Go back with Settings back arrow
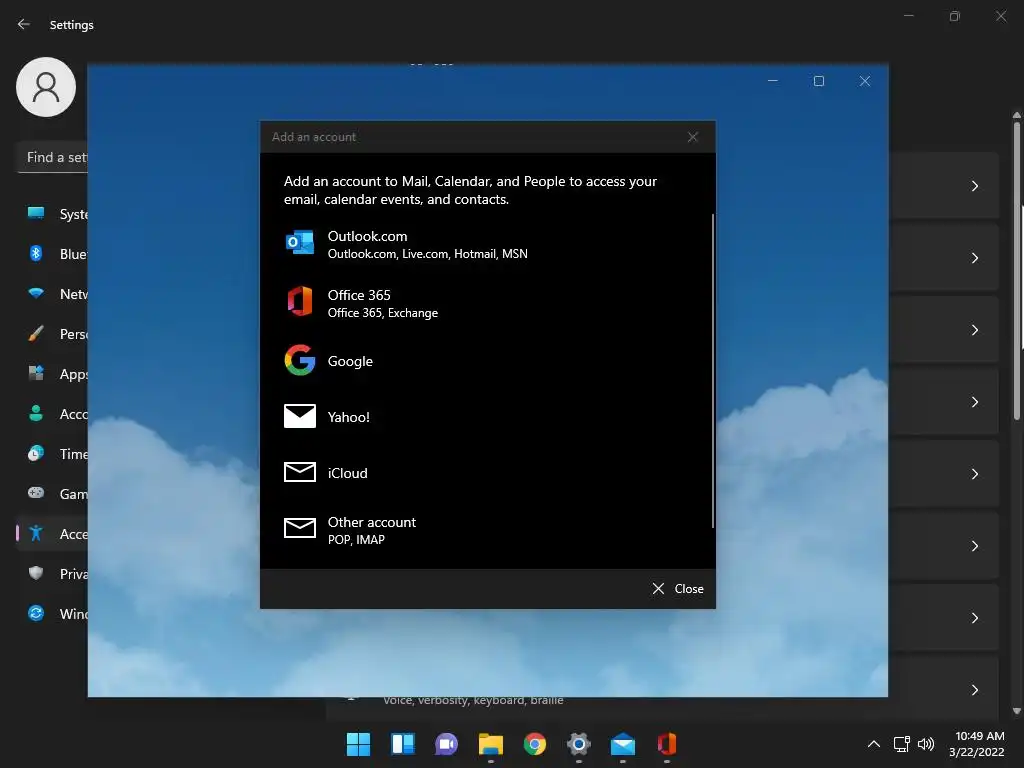This screenshot has width=1024, height=768. tap(24, 24)
